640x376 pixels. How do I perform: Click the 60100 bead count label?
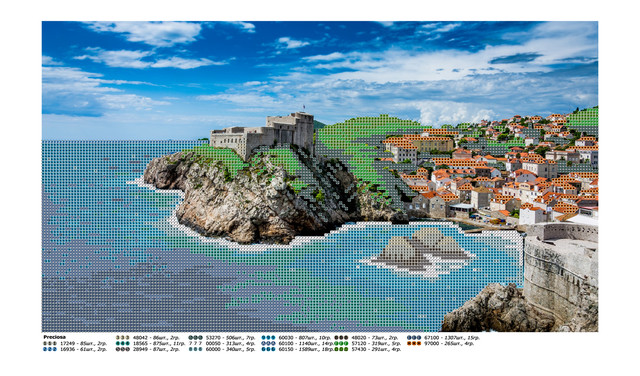pyautogui.click(x=305, y=343)
